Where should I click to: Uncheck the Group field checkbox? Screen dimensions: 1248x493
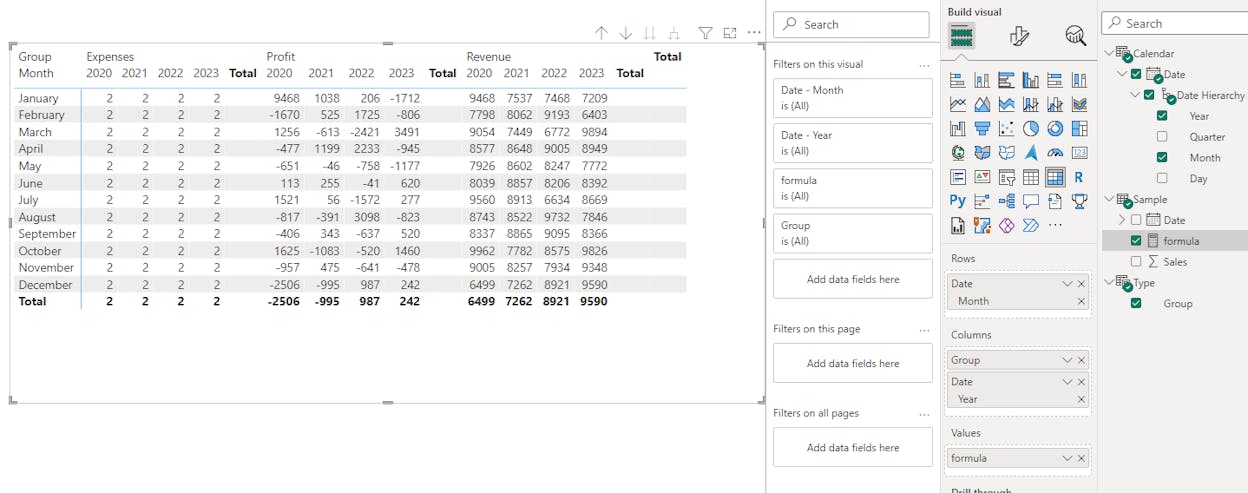click(x=1136, y=303)
